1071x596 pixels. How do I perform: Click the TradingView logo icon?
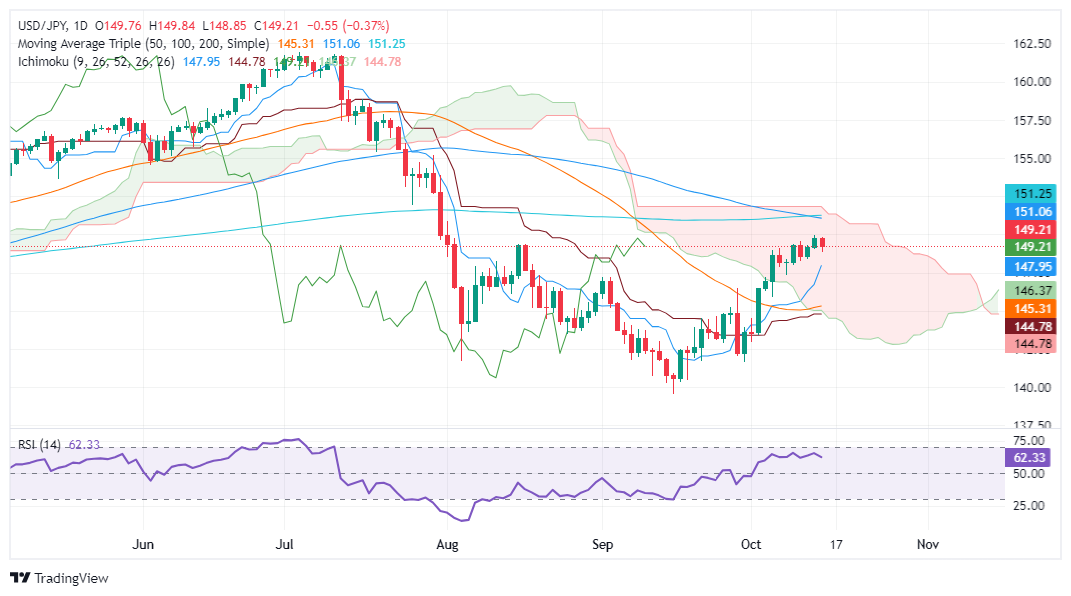(x=20, y=578)
